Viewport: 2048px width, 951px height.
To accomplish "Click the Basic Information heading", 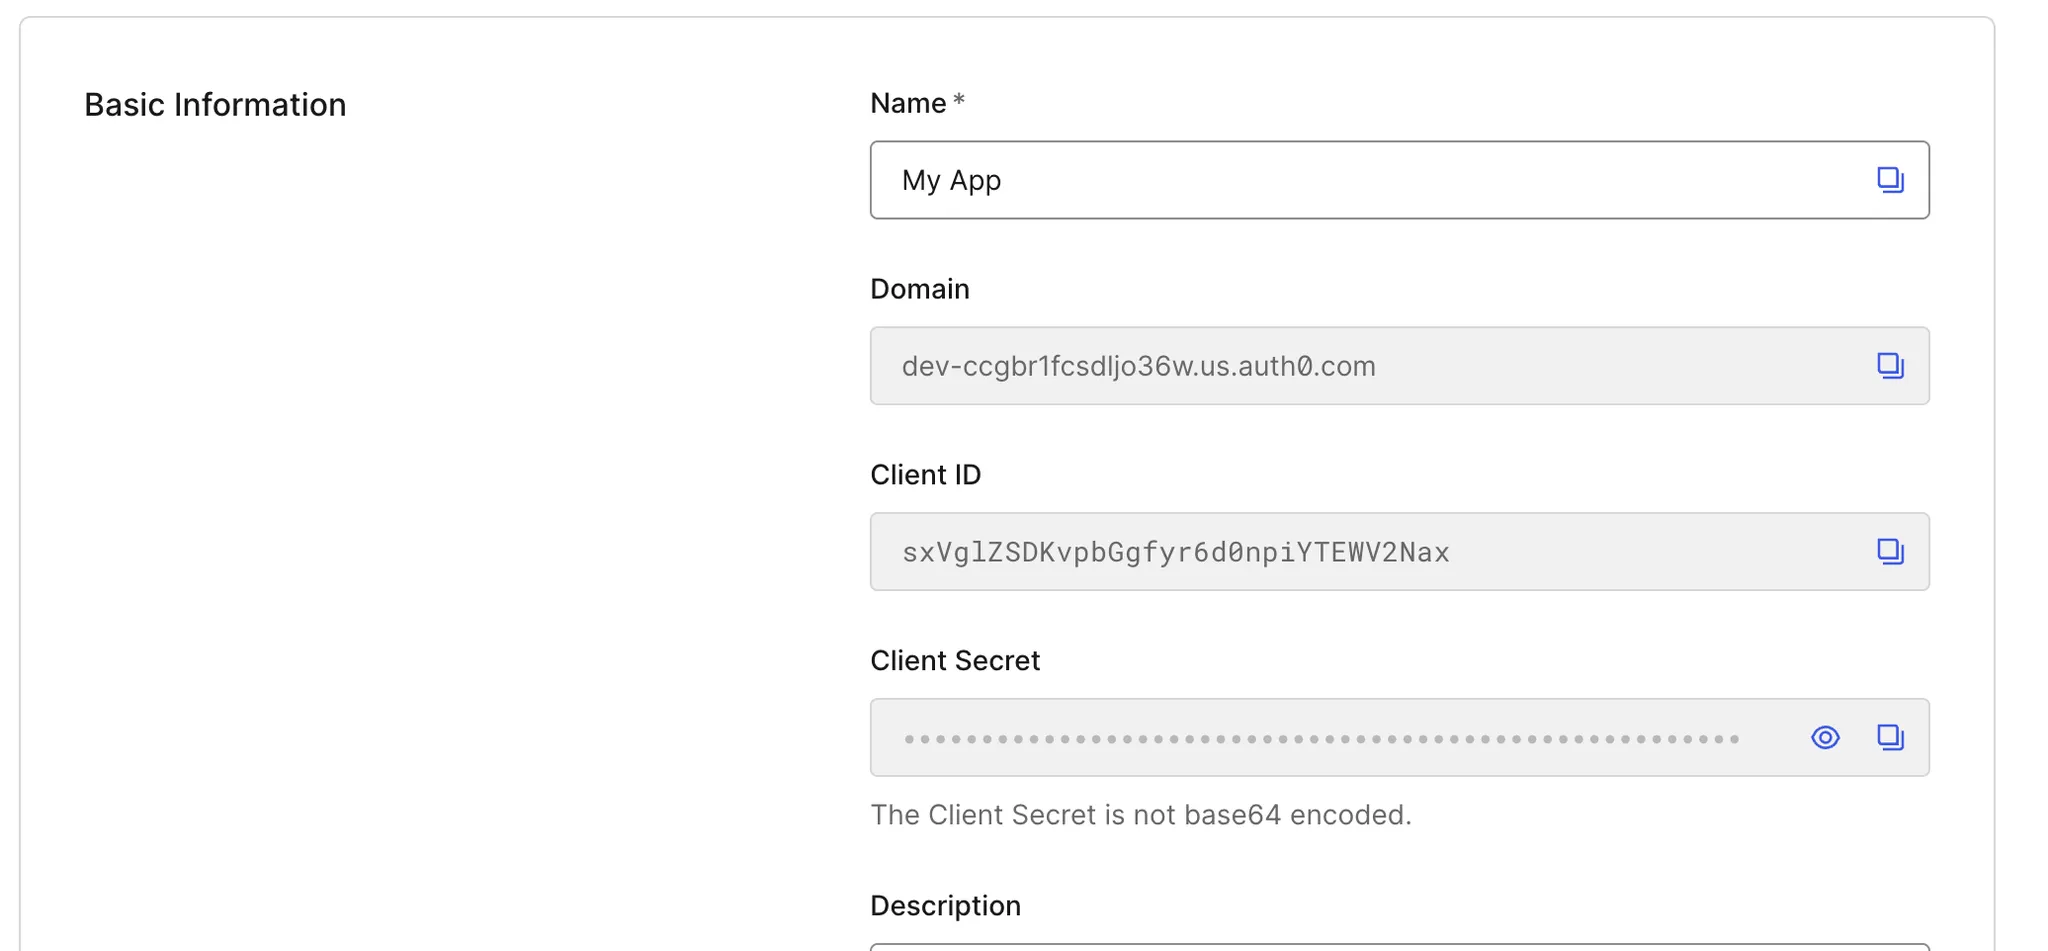I will (215, 105).
